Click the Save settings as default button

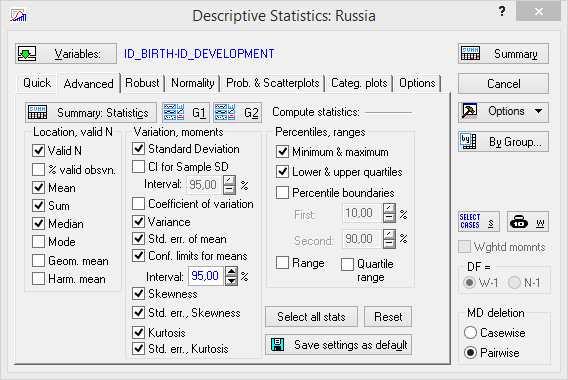click(x=338, y=344)
